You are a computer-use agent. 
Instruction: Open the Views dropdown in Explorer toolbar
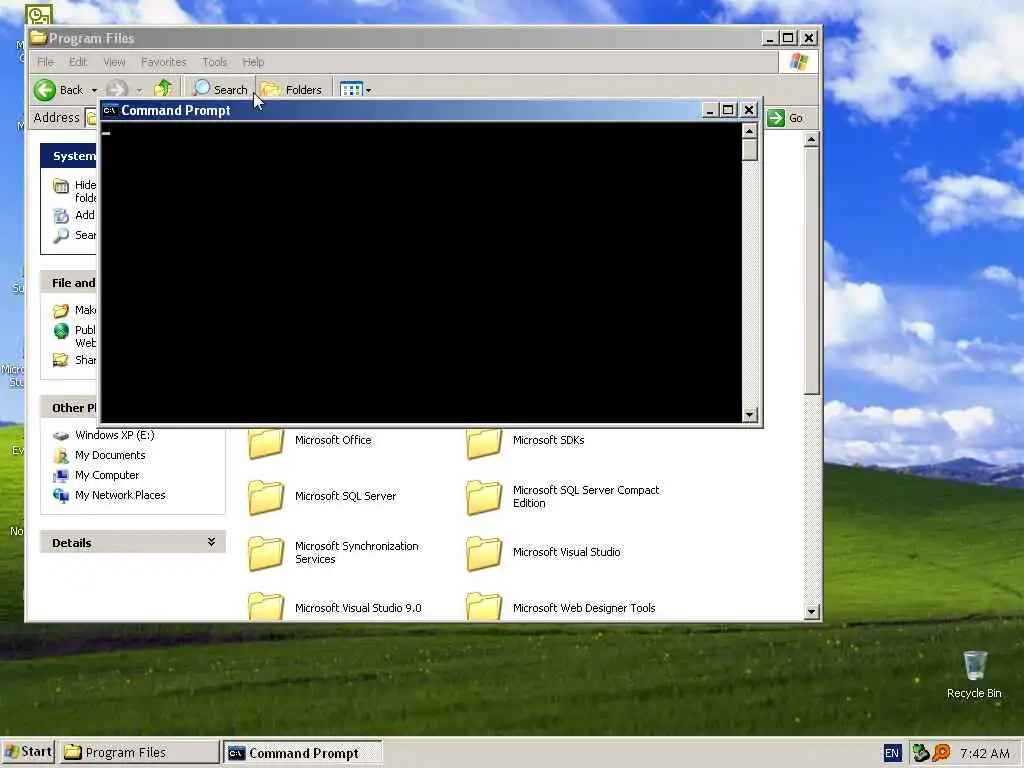pyautogui.click(x=368, y=90)
